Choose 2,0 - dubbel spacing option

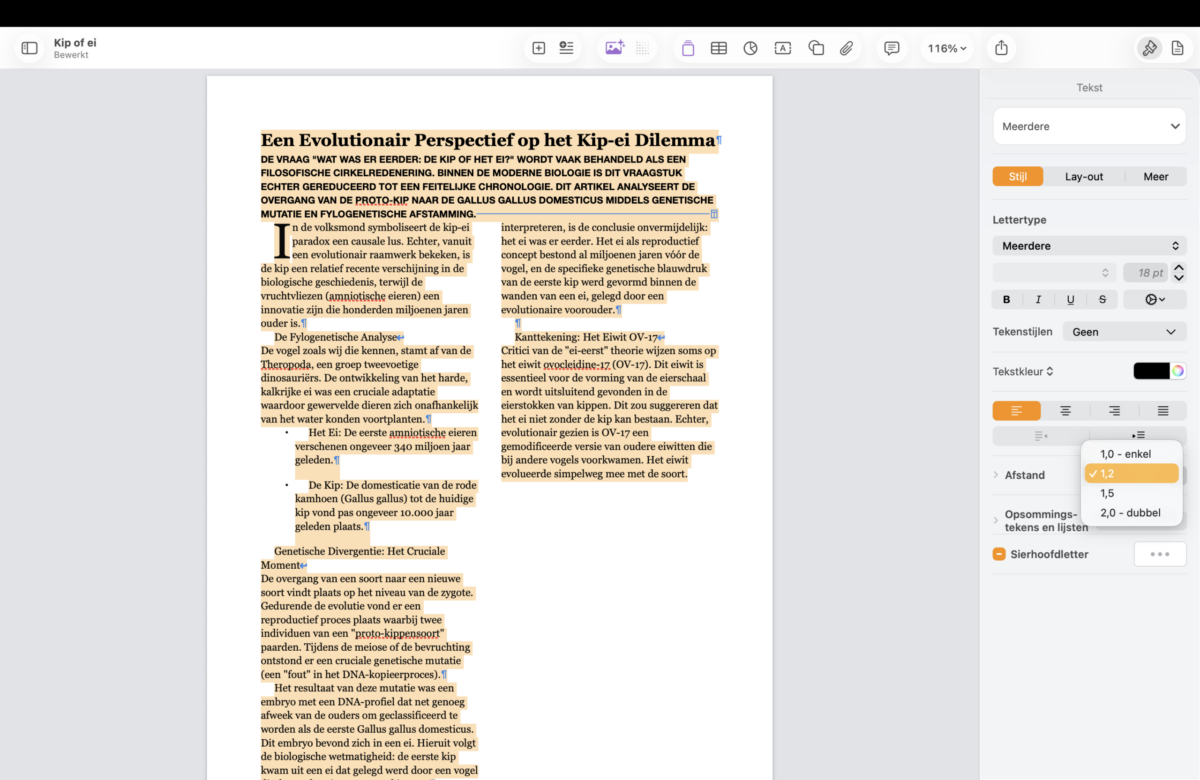[x=1130, y=513]
